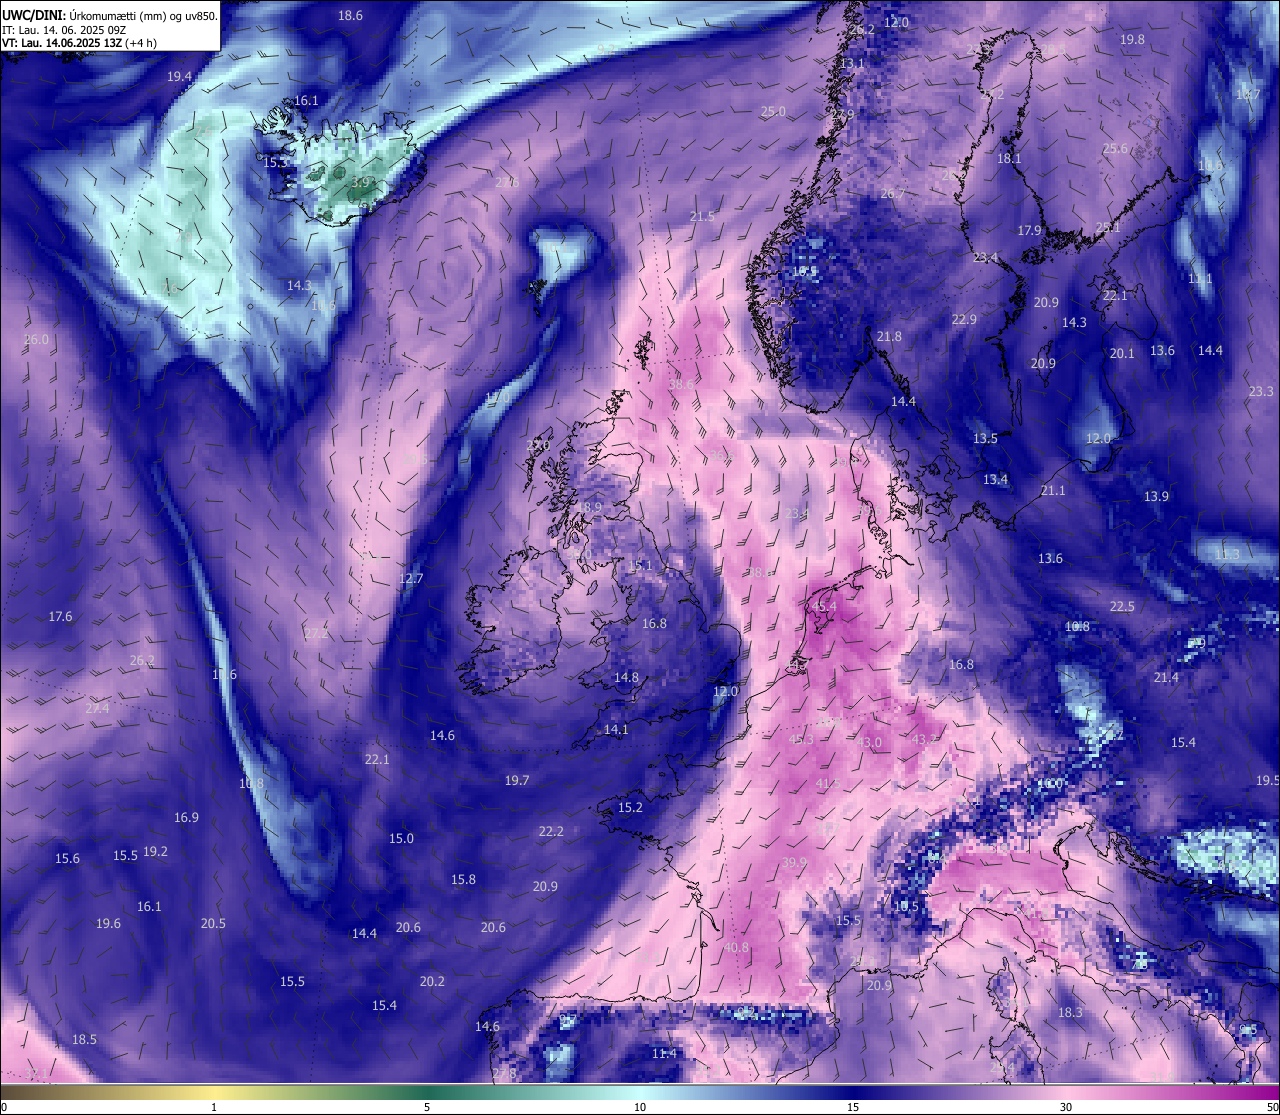The width and height of the screenshot is (1280, 1115).
Task: Click the '21.8' value on the map
Action: point(889,337)
